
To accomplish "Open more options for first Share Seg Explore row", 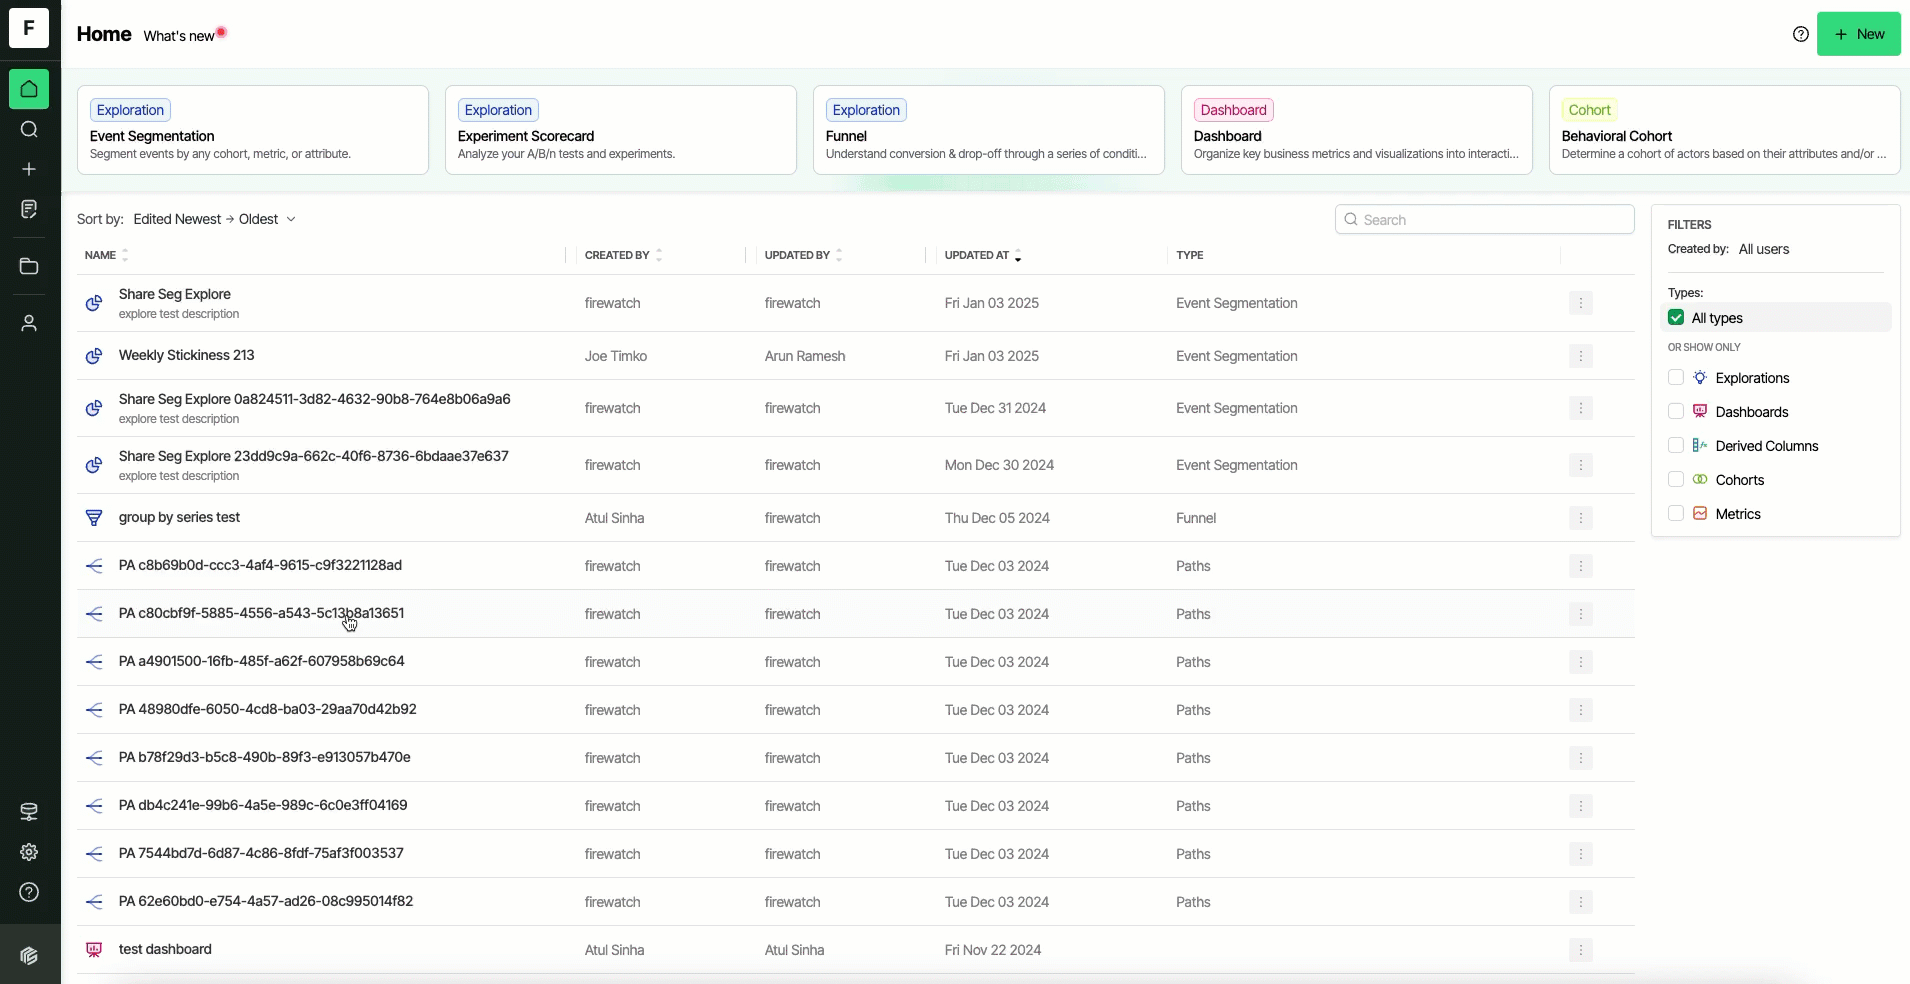I will tap(1581, 303).
